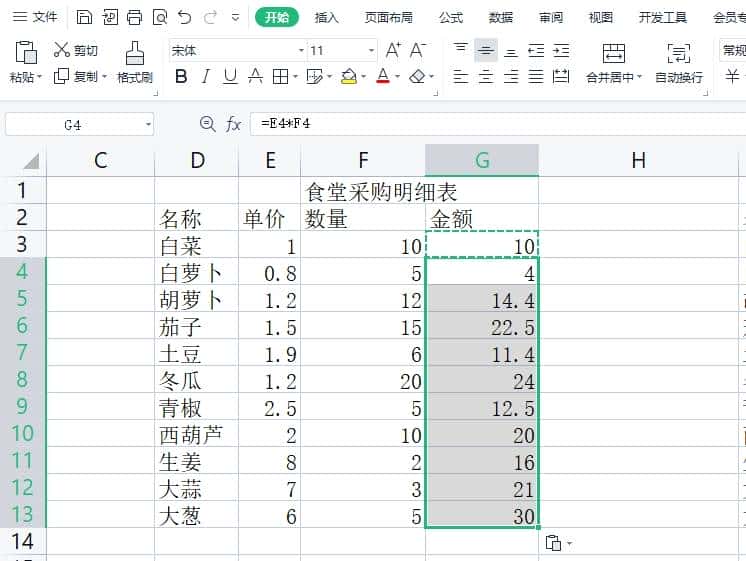Open the font size dropdown 11
This screenshot has width=746, height=561.
tap(371, 50)
